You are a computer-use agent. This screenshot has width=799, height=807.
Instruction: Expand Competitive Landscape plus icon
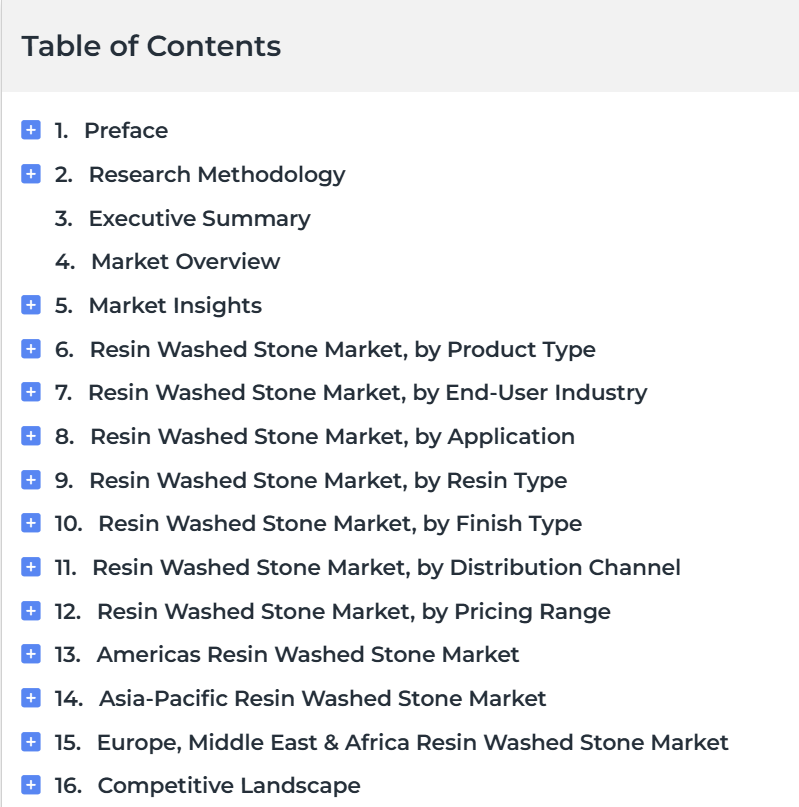(x=31, y=785)
